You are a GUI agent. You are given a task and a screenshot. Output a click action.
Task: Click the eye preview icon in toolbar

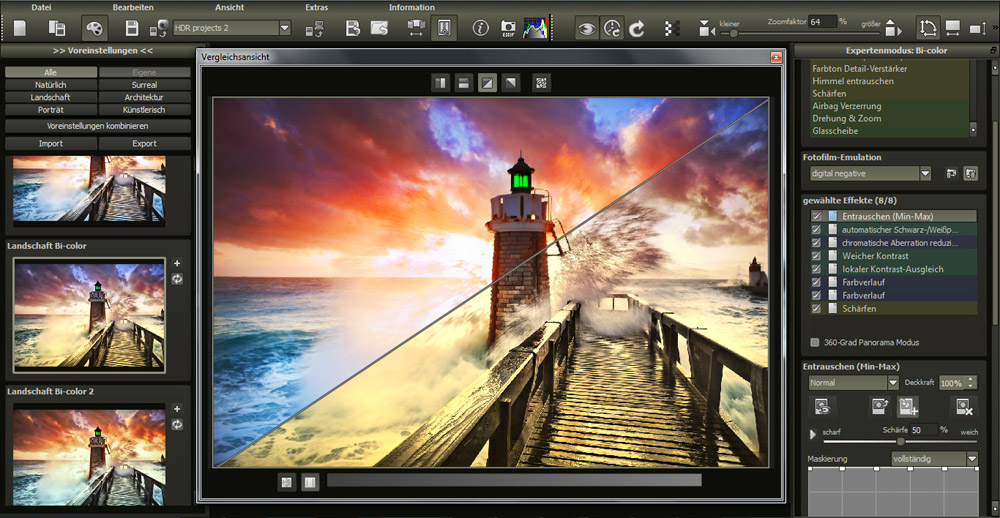coord(587,28)
